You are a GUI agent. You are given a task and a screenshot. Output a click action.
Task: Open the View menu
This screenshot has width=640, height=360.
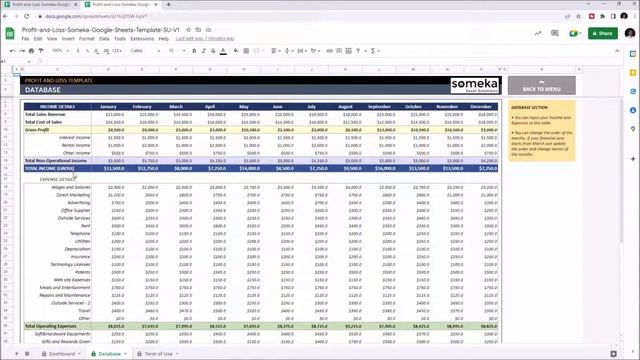pos(52,39)
